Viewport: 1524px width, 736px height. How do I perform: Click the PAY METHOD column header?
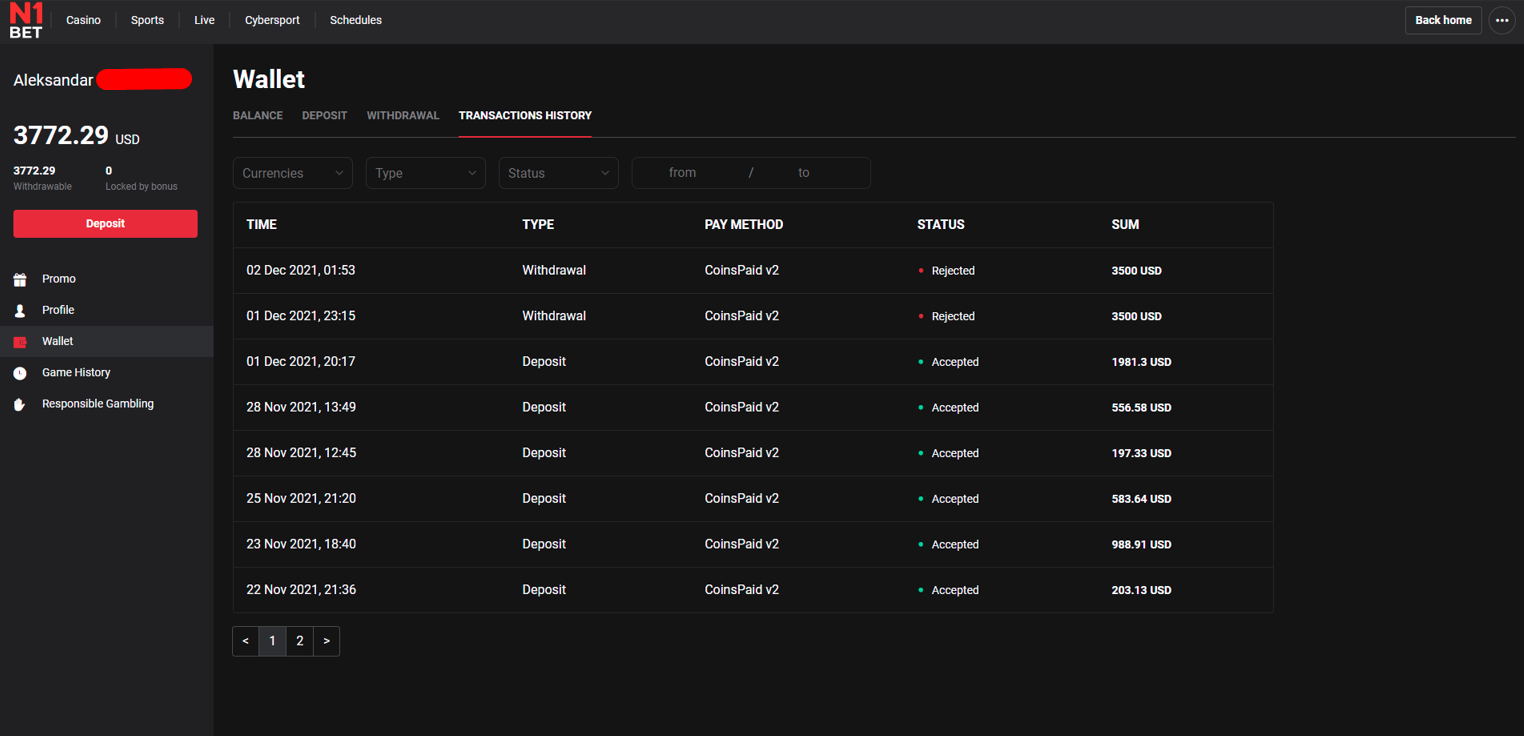coord(744,225)
